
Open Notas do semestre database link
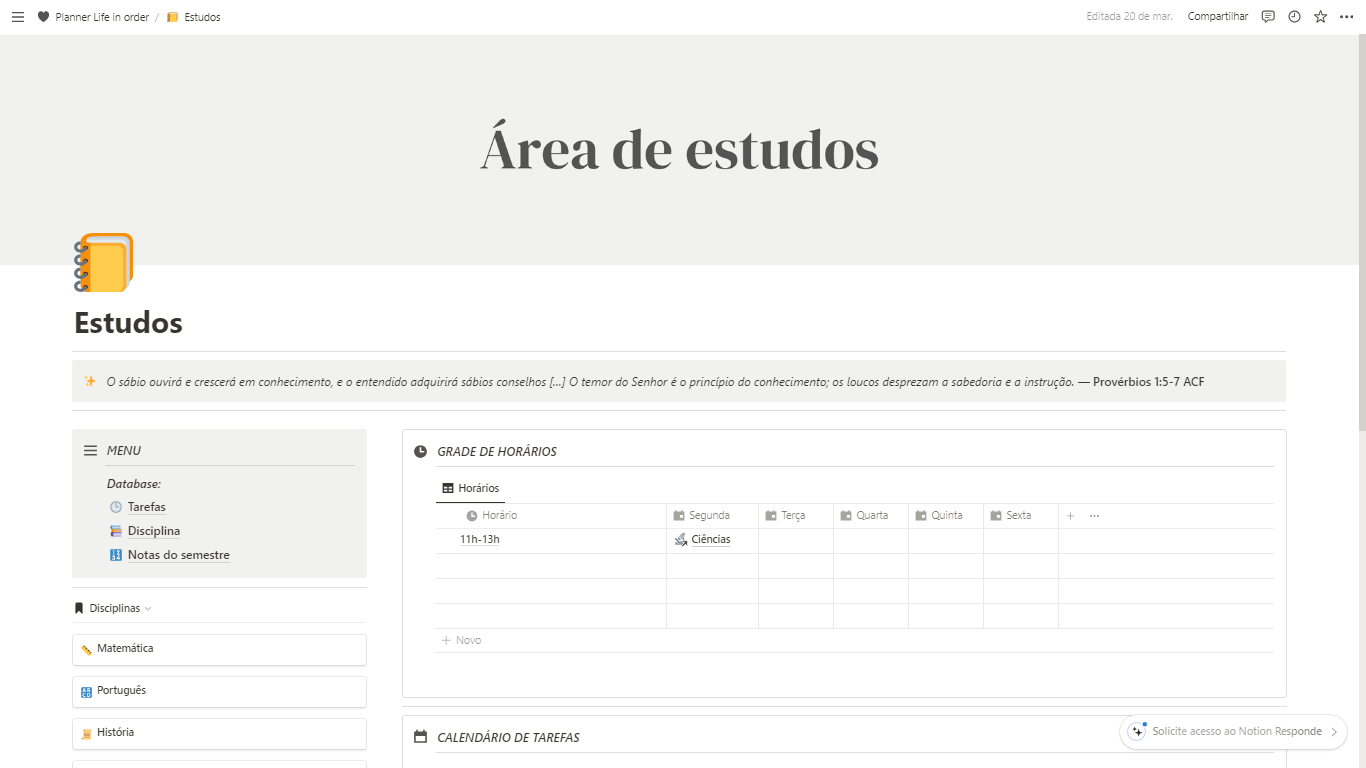pos(178,555)
